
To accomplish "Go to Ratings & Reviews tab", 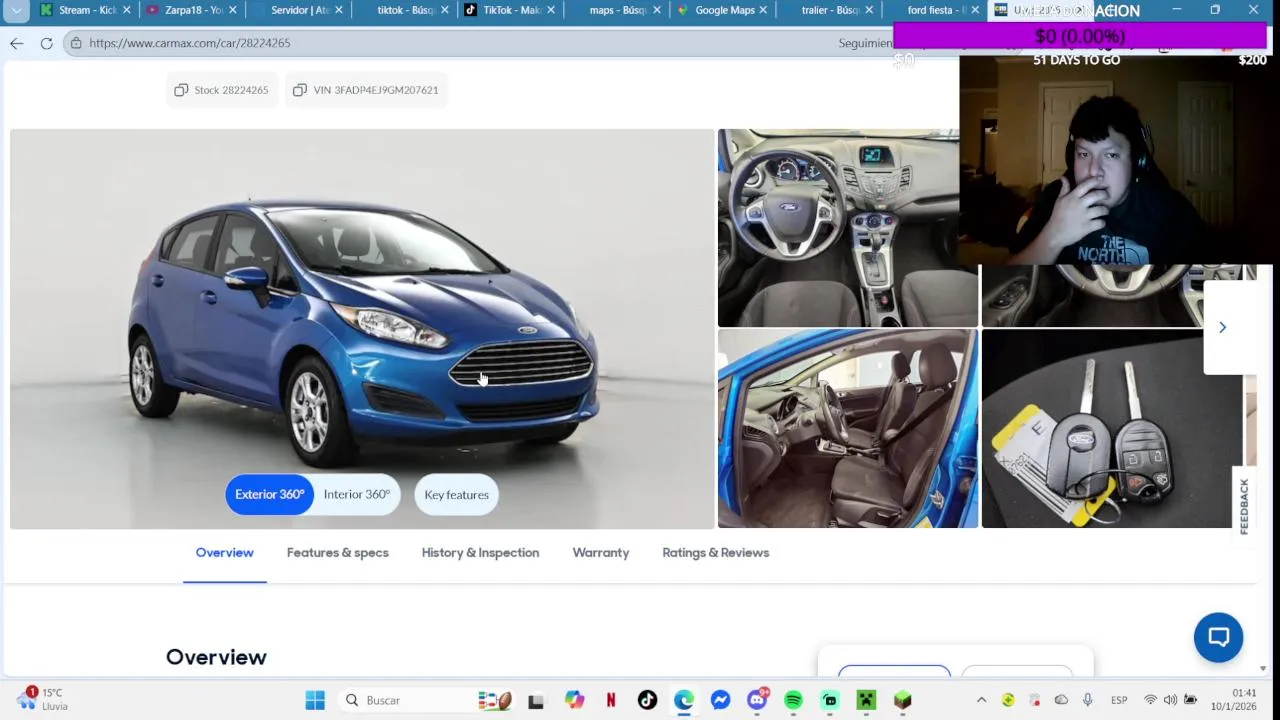I will [x=716, y=553].
